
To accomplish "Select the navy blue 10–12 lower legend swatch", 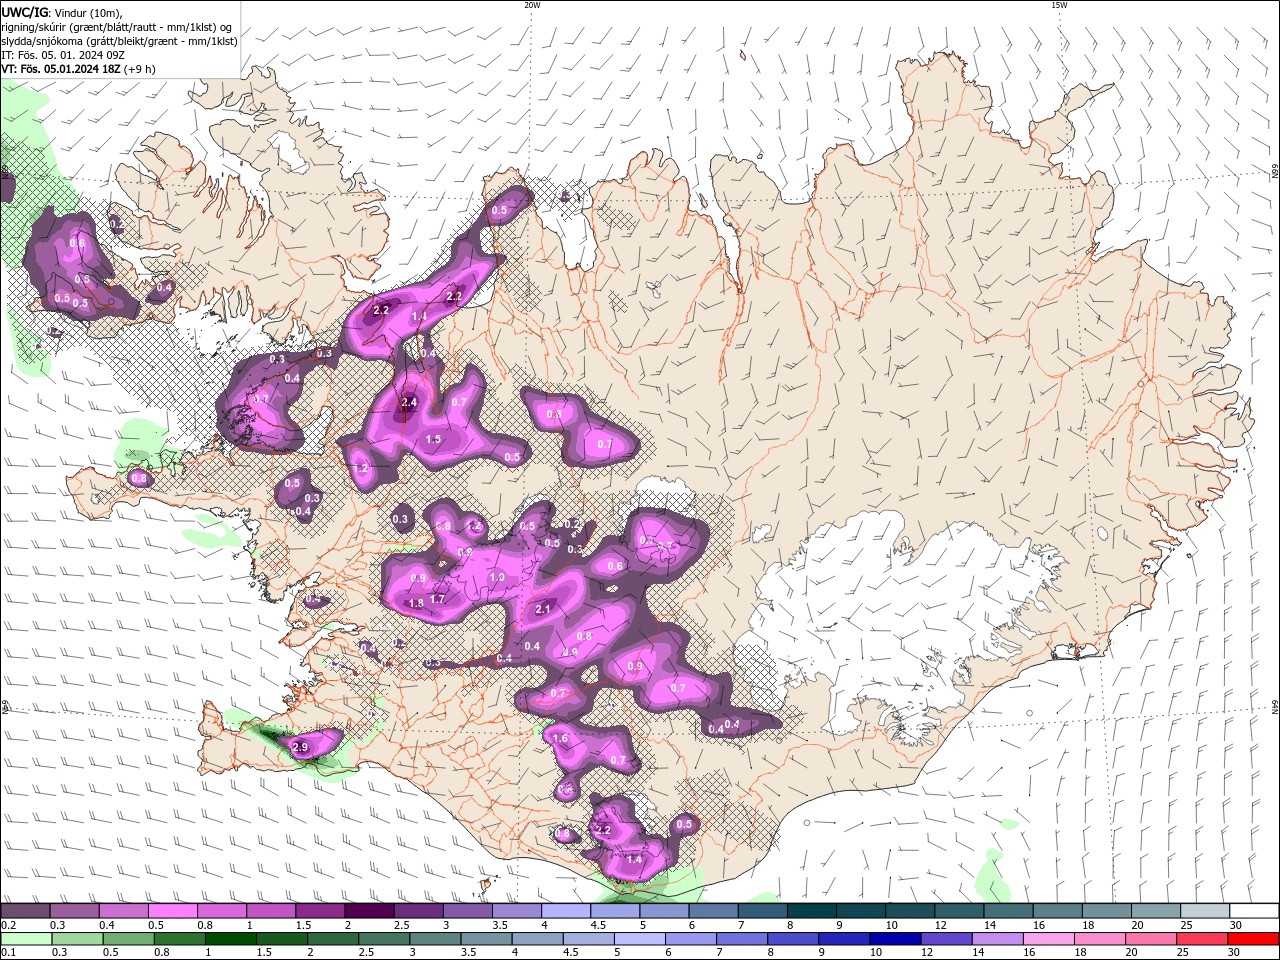I will [x=894, y=939].
